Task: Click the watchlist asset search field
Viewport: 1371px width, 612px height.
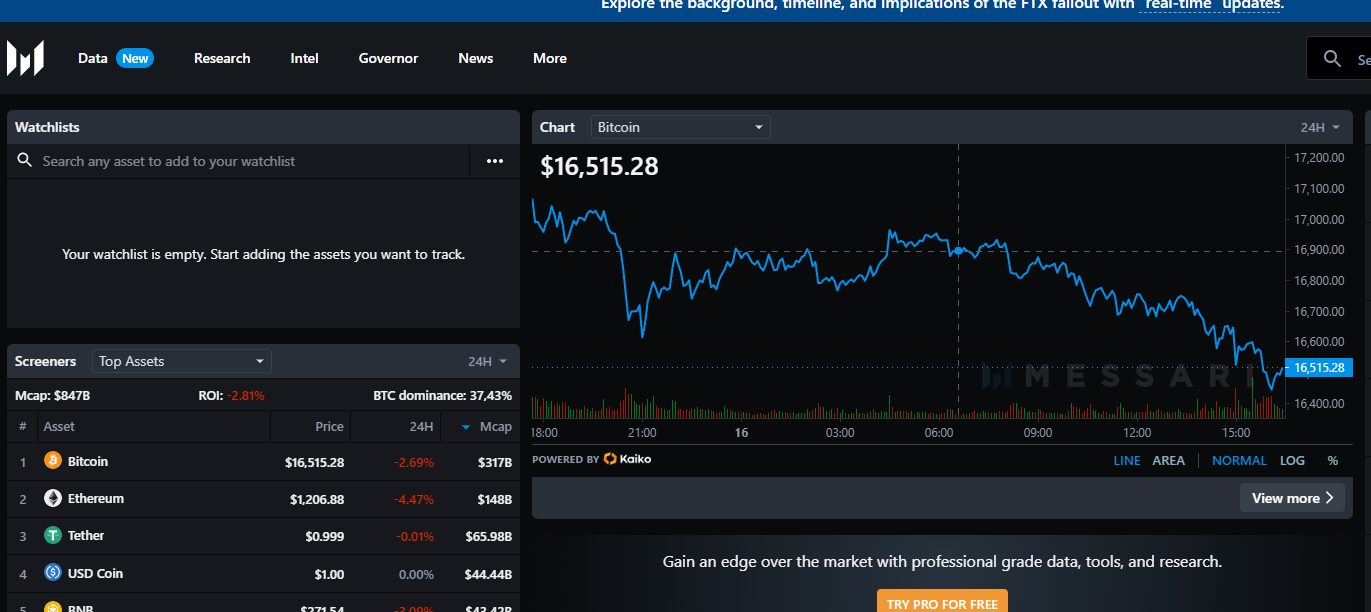Action: (x=250, y=161)
